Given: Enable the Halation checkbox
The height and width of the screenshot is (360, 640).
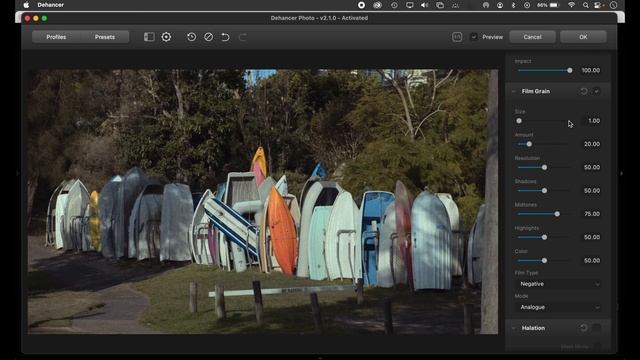Looking at the screenshot, I should 597,328.
